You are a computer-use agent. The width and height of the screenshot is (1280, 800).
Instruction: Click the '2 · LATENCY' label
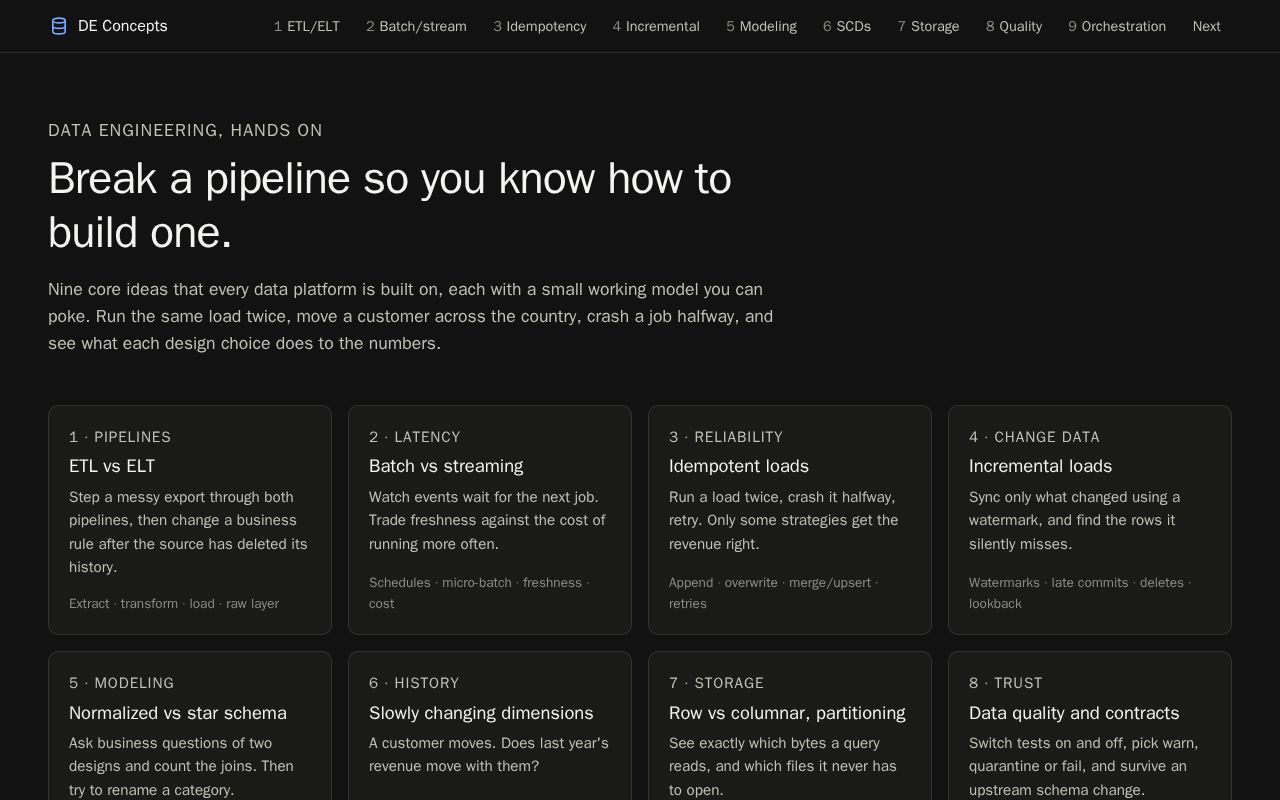click(x=415, y=437)
